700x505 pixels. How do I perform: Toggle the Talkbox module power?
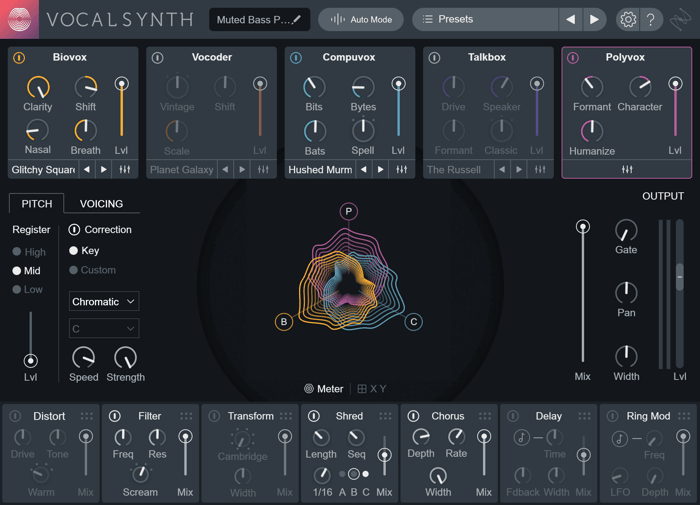click(x=434, y=58)
